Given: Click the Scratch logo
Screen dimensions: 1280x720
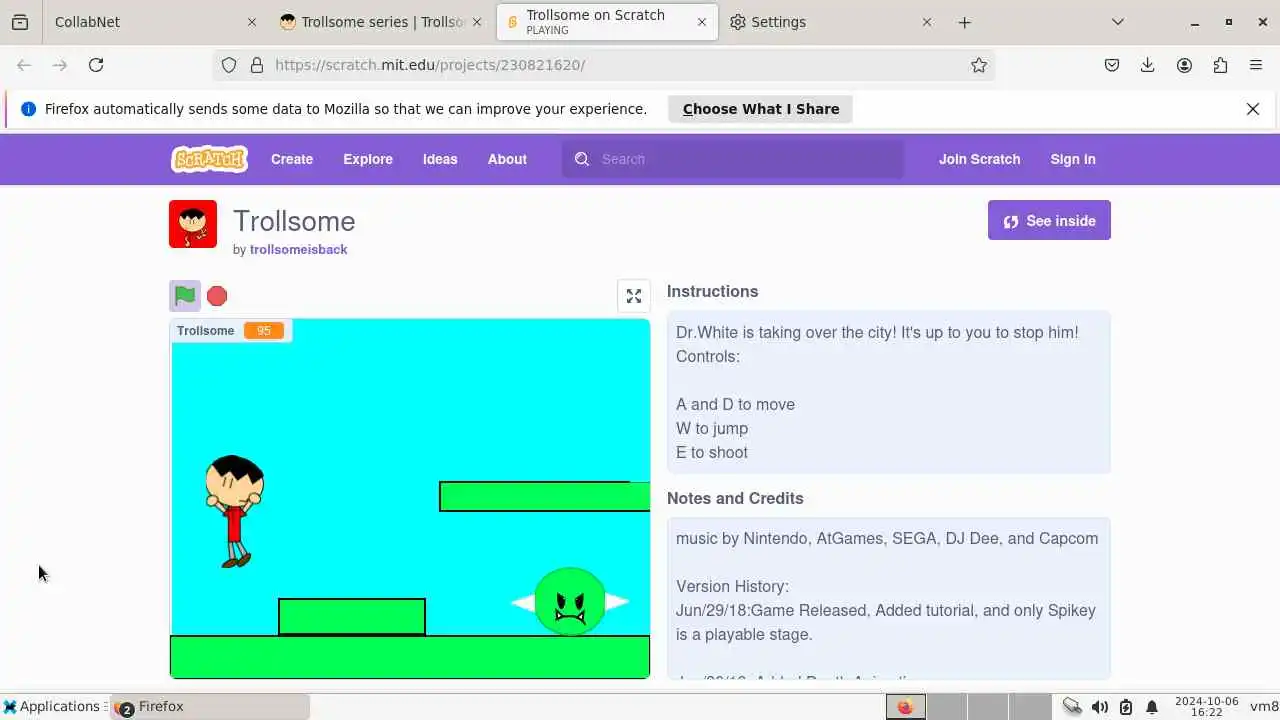Looking at the screenshot, I should pos(209,159).
